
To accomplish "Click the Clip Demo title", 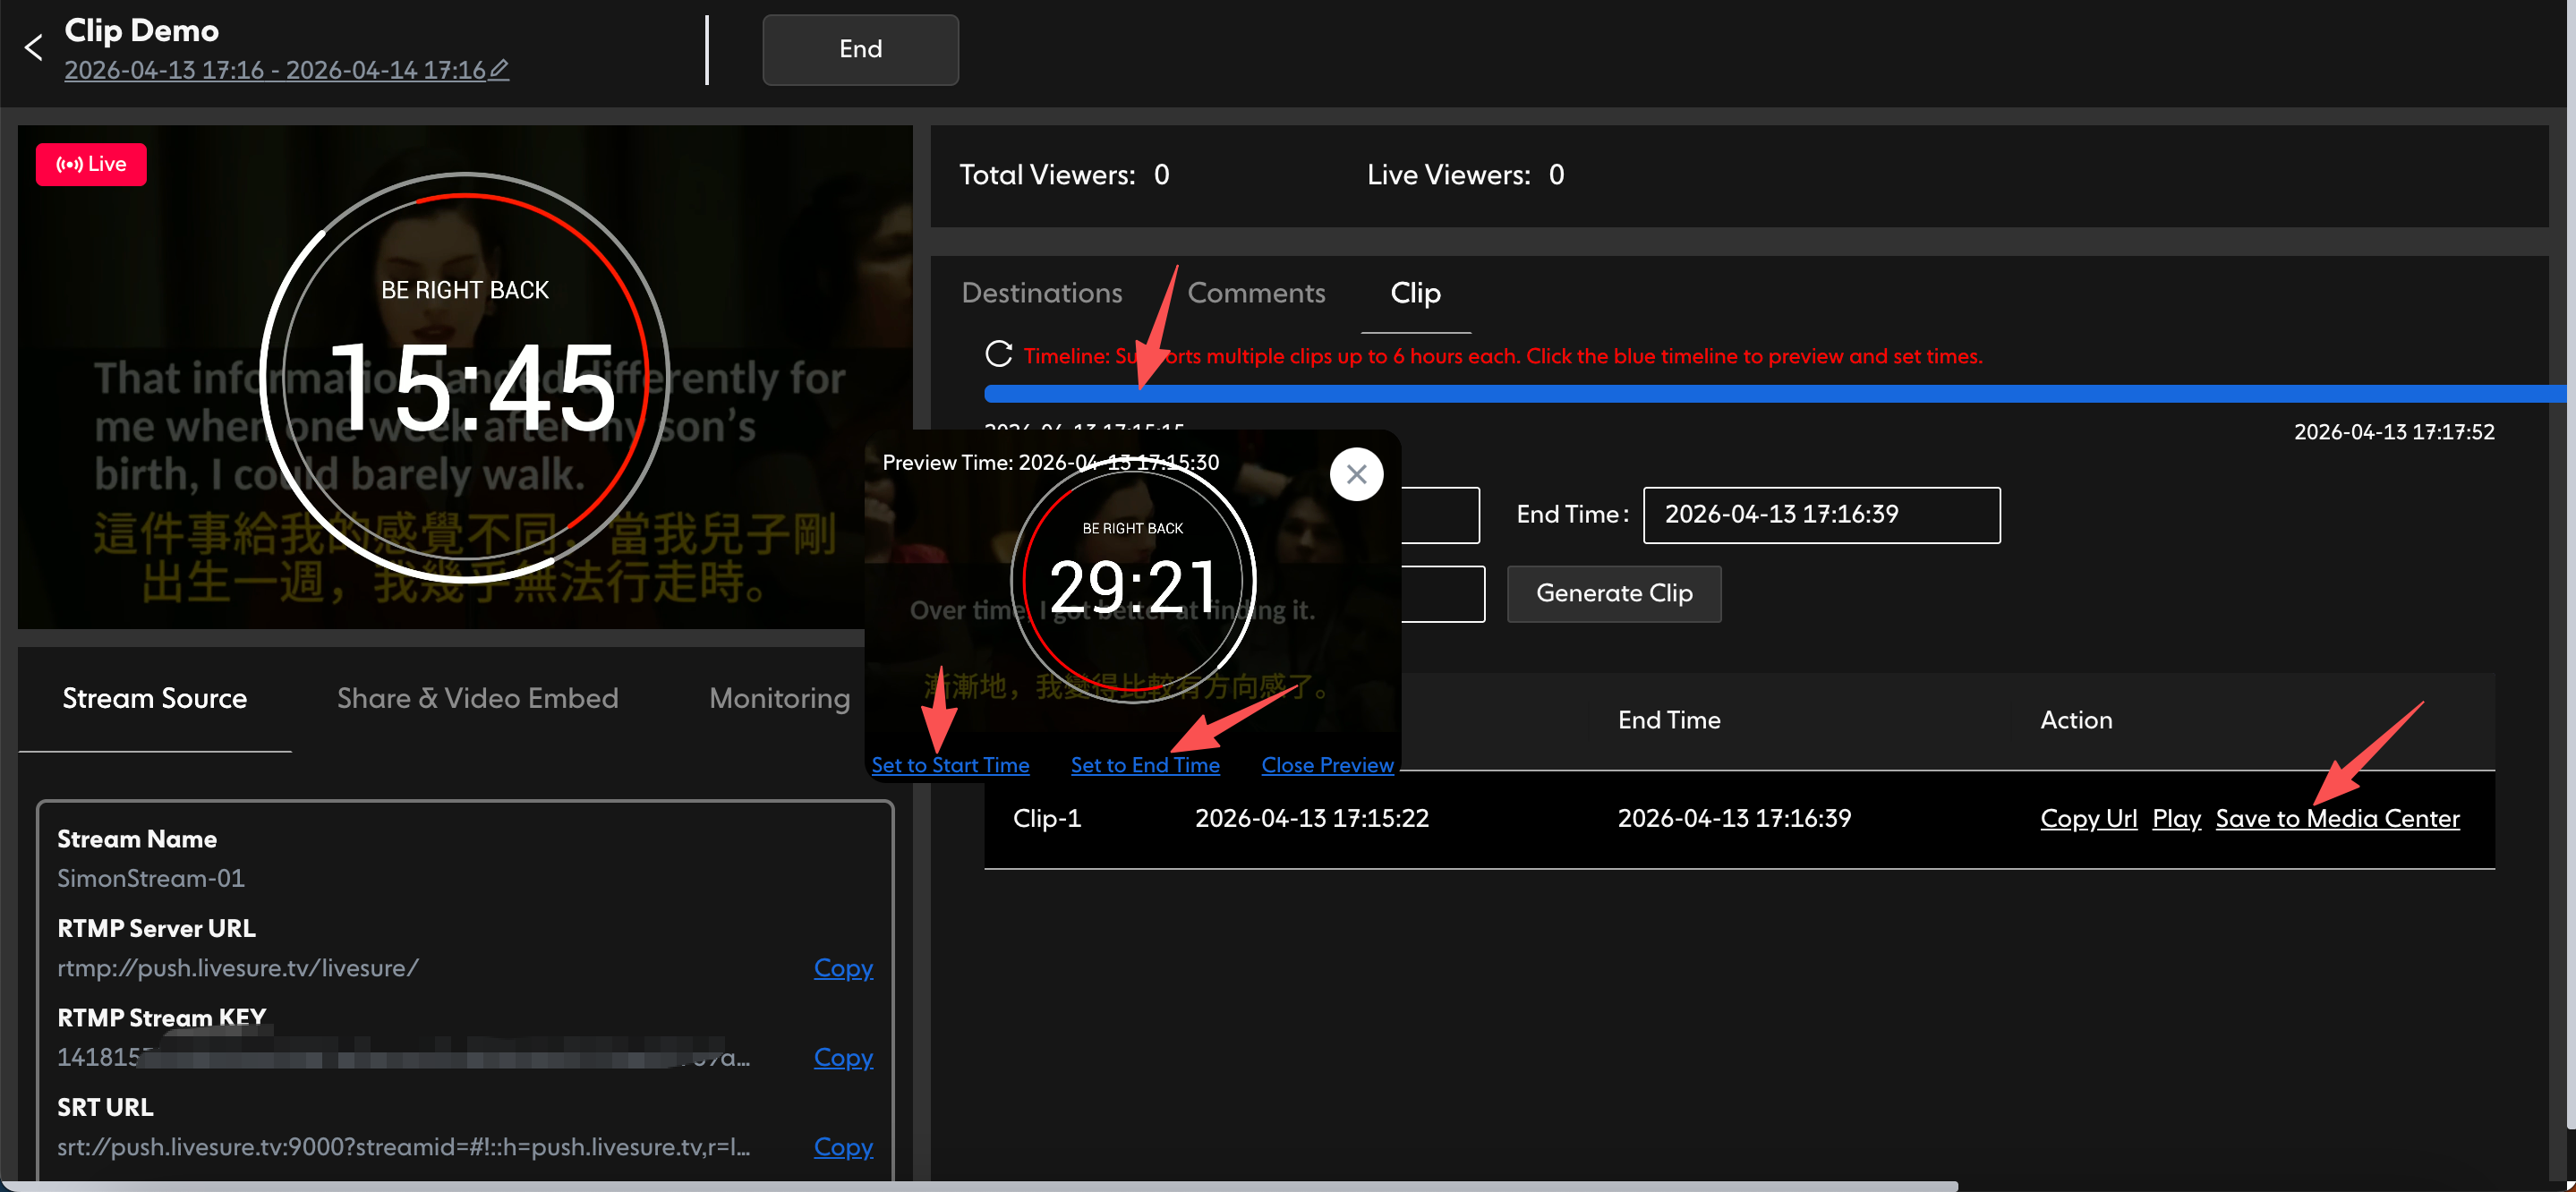I will (x=141, y=30).
